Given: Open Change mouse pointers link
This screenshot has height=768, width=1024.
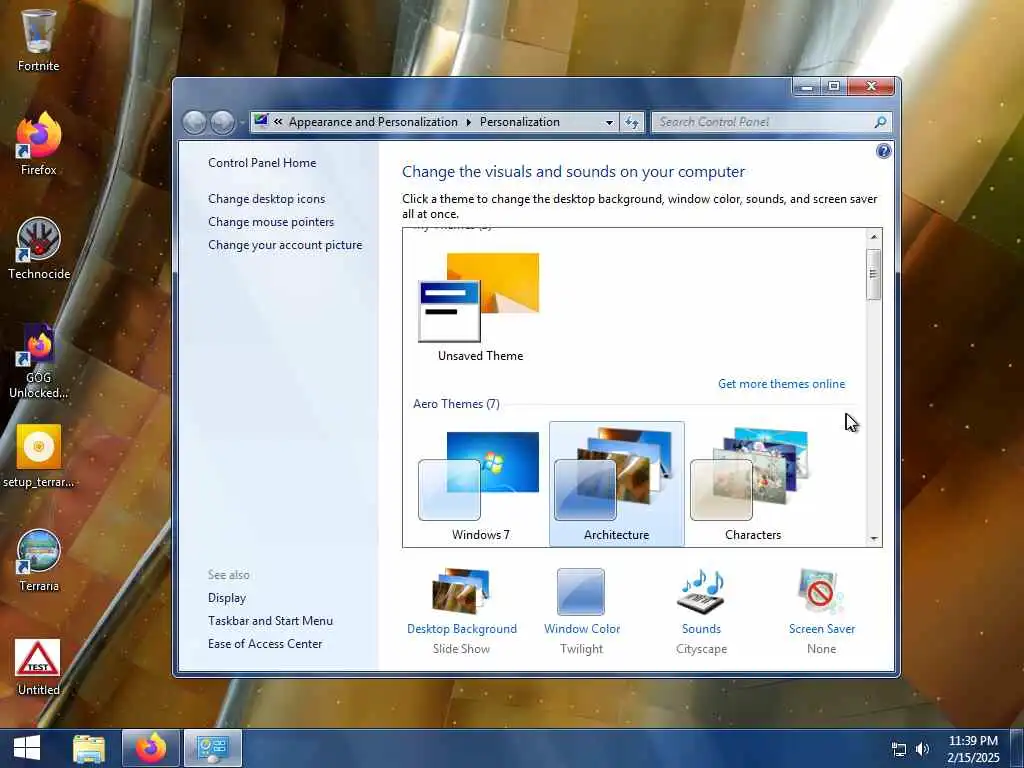Looking at the screenshot, I should point(271,222).
